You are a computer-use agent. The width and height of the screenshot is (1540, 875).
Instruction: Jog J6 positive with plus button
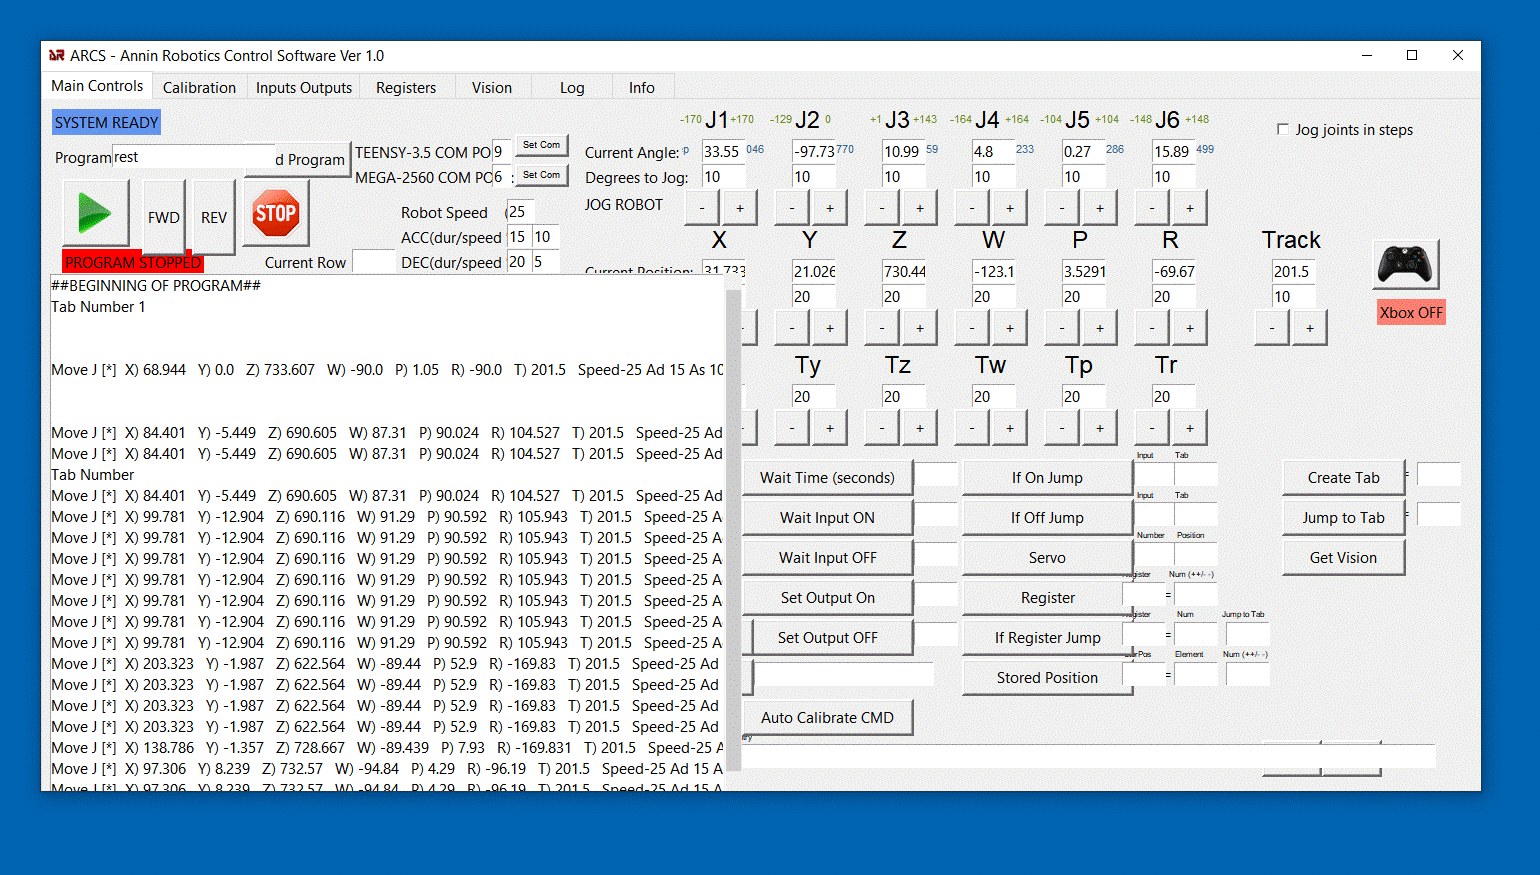[x=1190, y=208]
